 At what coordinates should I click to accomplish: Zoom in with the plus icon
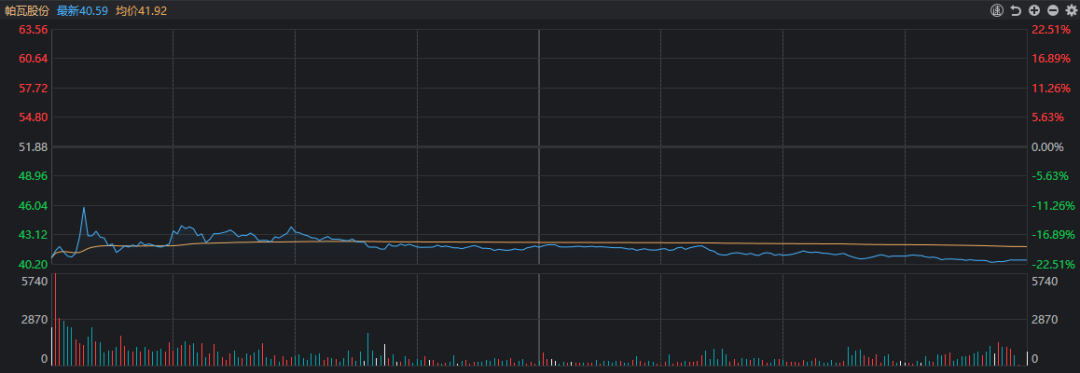coord(1034,10)
